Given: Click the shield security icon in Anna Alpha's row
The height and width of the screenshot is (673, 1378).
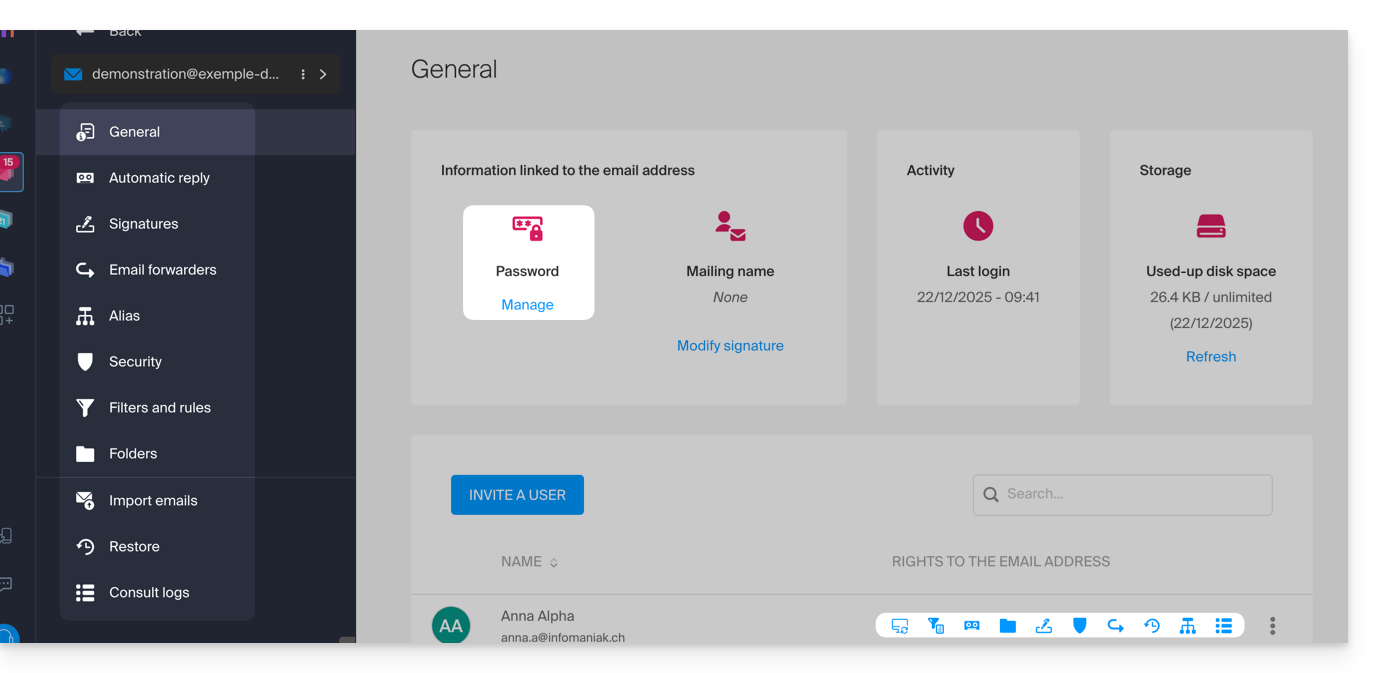Looking at the screenshot, I should (1080, 626).
